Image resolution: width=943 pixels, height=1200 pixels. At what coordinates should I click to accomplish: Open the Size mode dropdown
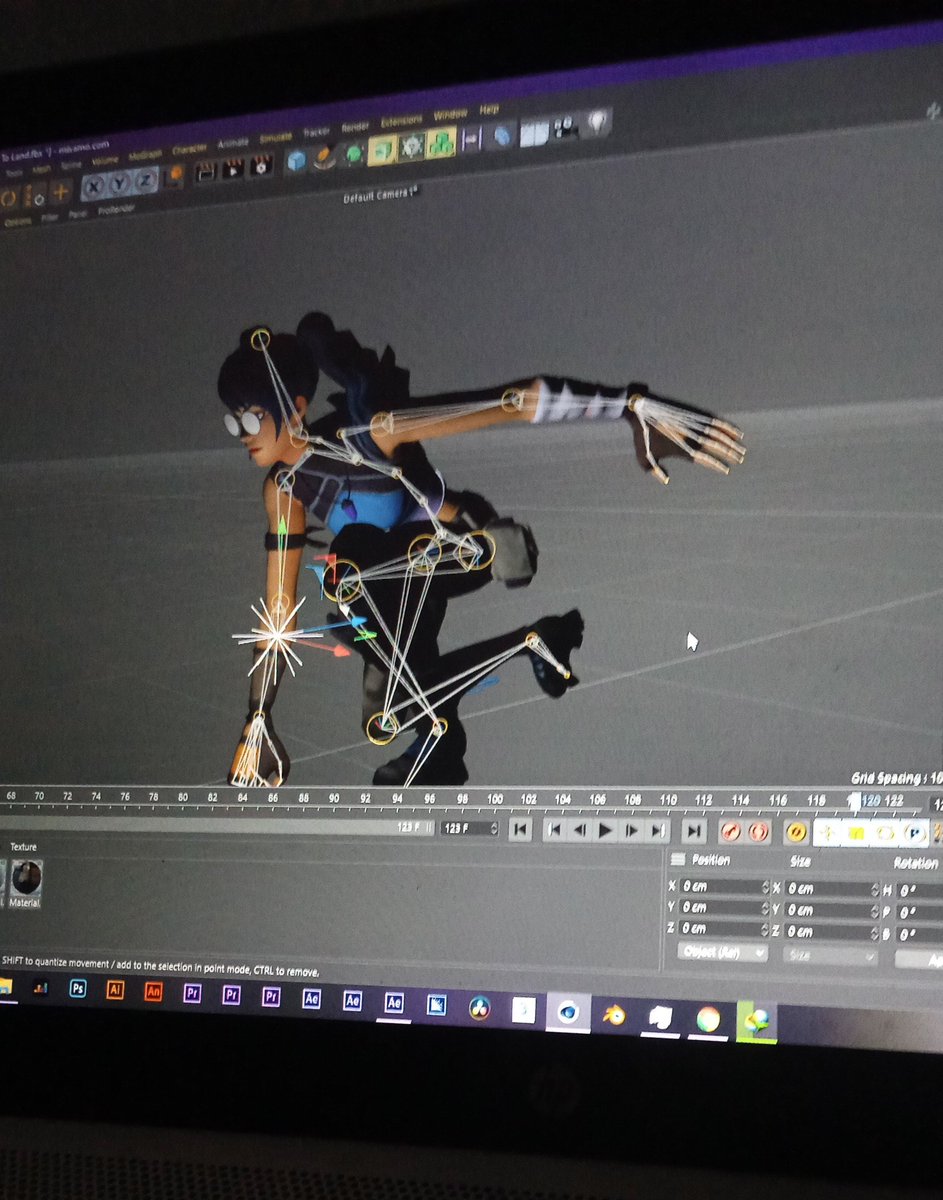(830, 957)
